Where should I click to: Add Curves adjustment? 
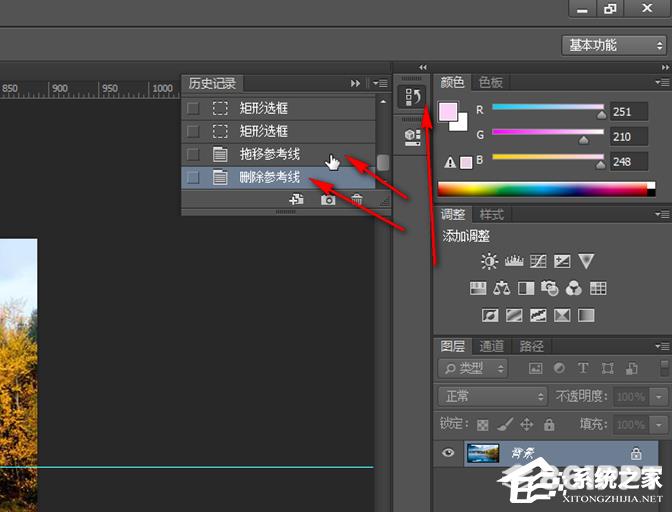click(x=538, y=261)
